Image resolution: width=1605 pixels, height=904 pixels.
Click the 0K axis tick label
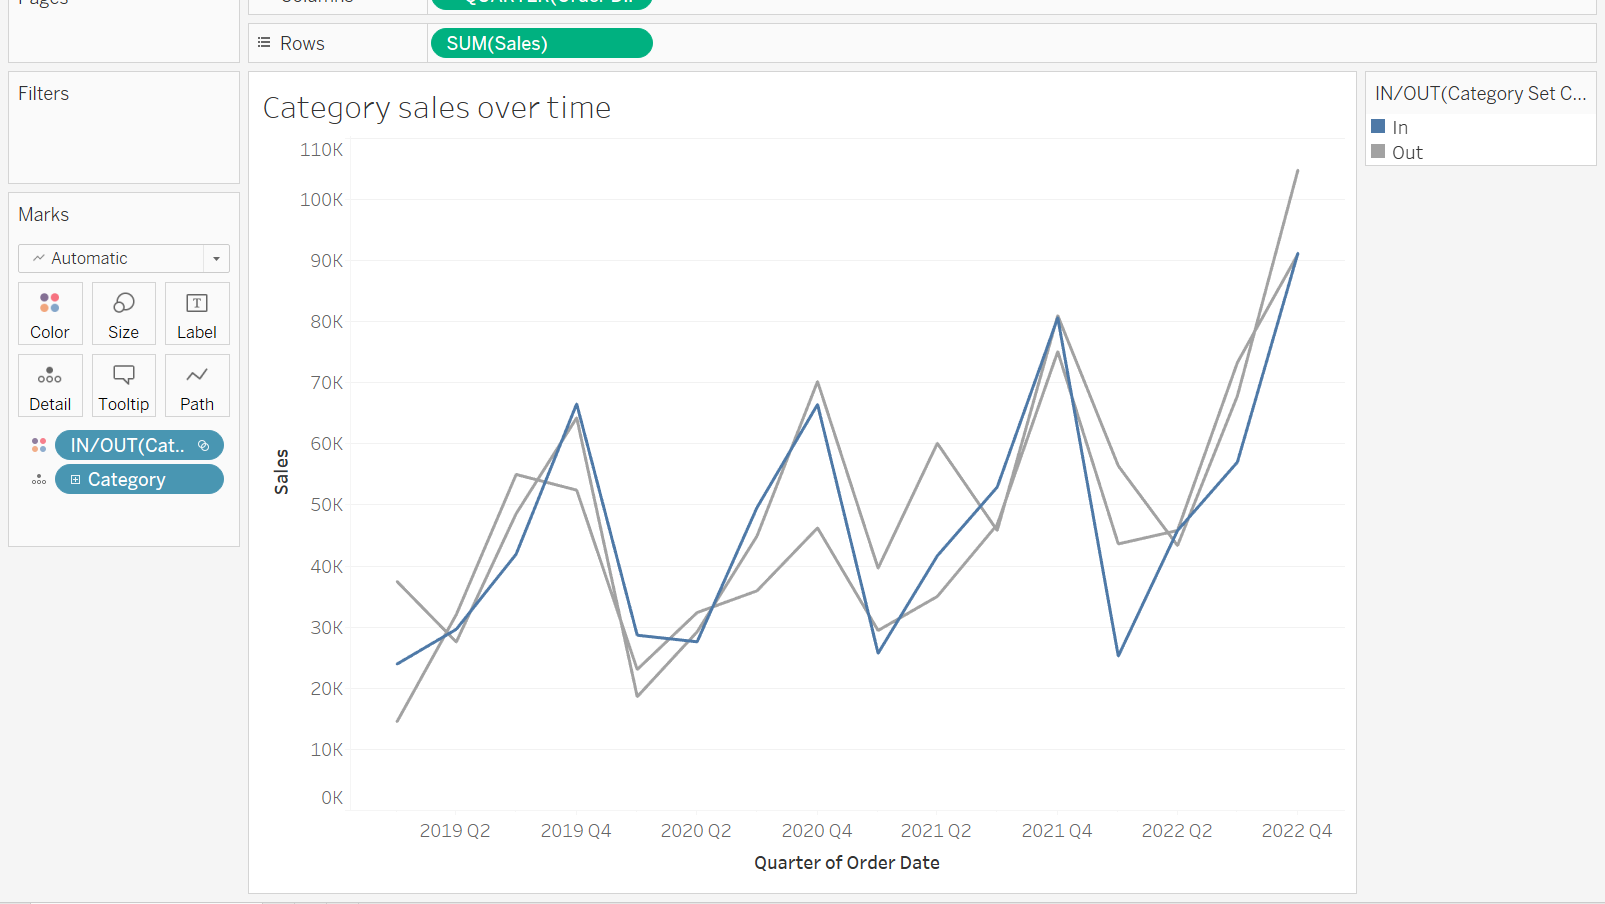click(332, 798)
